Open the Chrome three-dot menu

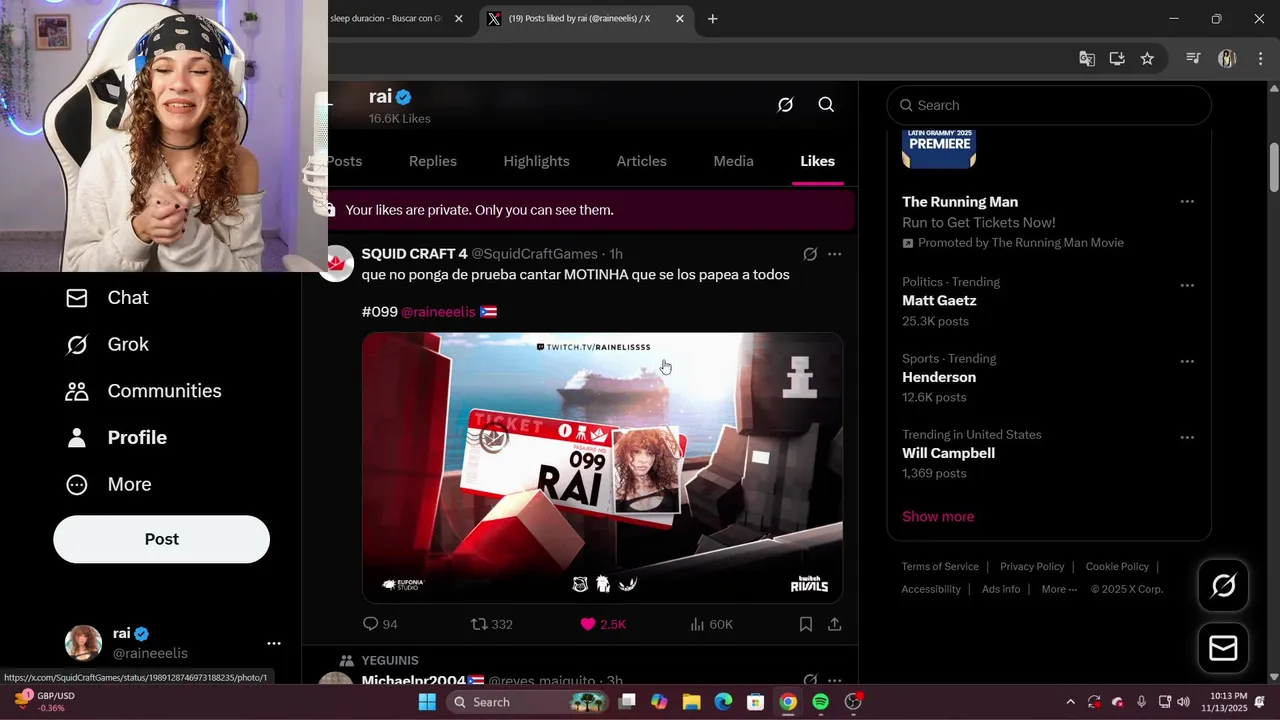(1258, 59)
